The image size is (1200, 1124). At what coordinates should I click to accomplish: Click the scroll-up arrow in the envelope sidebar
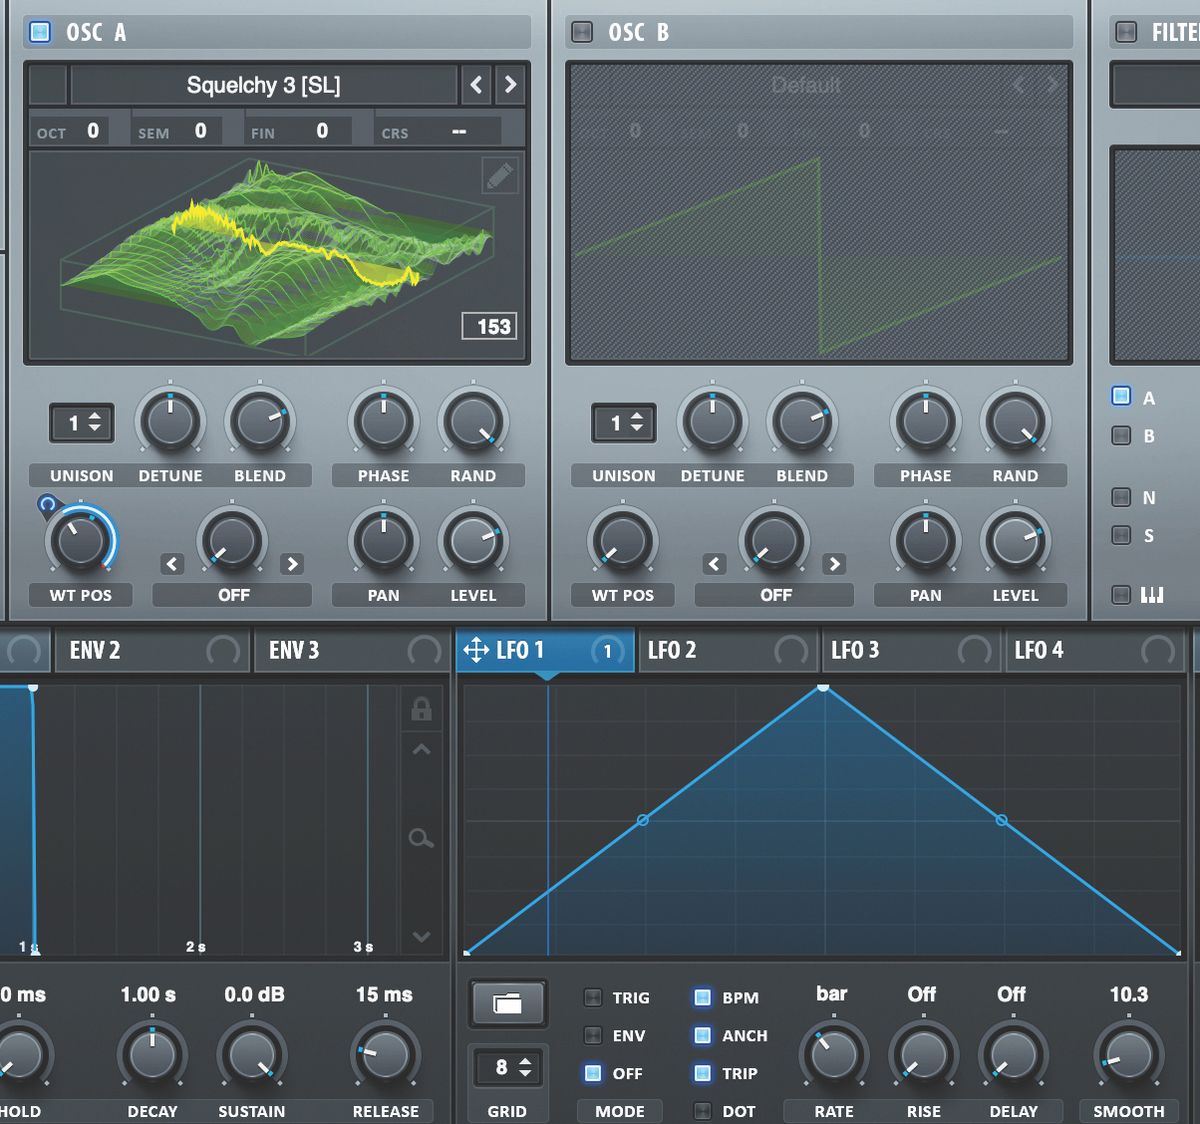422,748
